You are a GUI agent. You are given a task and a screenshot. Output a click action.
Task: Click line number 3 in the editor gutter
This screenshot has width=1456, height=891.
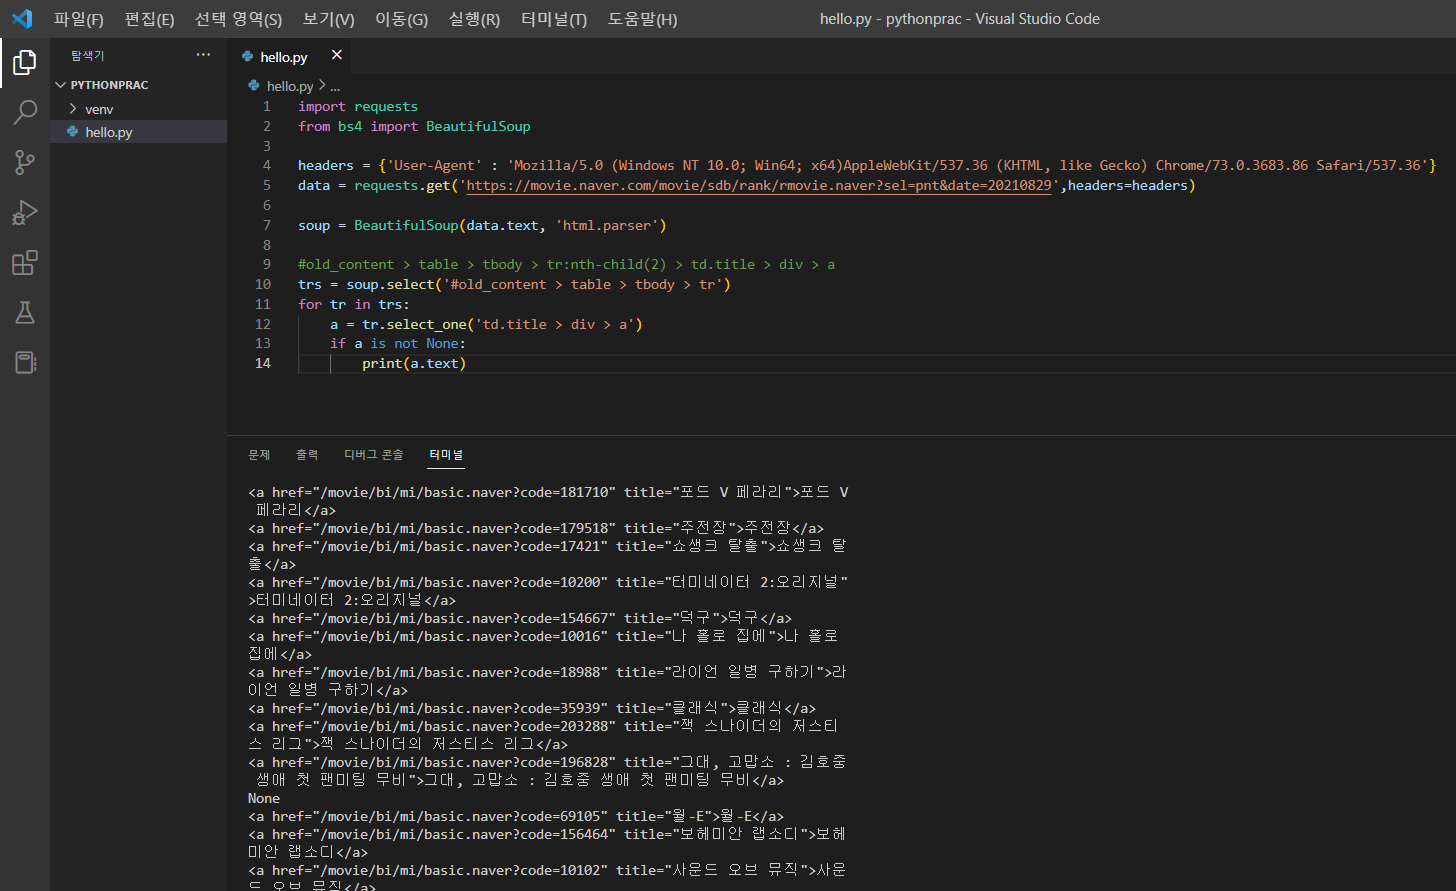point(266,146)
